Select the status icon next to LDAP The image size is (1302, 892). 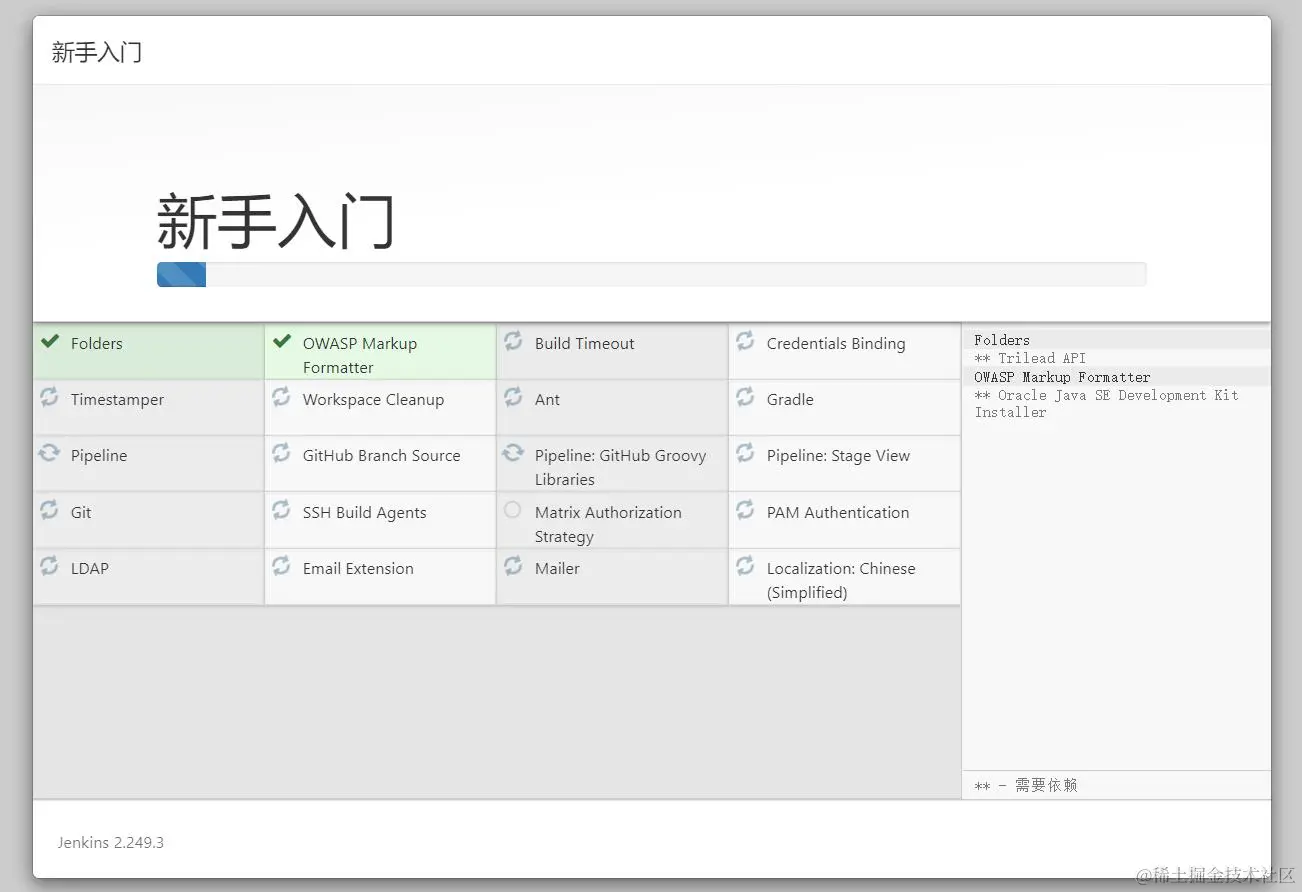[x=49, y=566]
